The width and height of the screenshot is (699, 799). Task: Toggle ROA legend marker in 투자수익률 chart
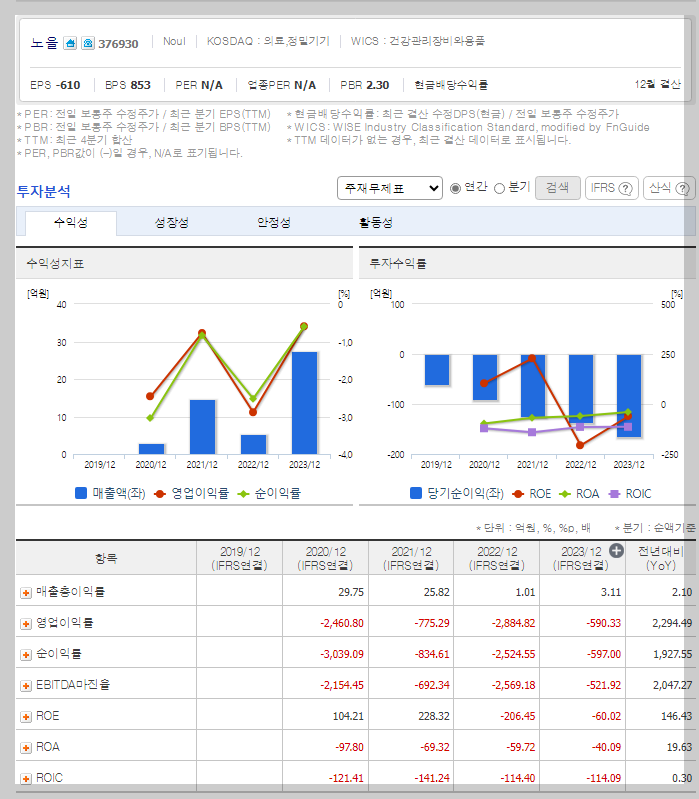click(565, 494)
